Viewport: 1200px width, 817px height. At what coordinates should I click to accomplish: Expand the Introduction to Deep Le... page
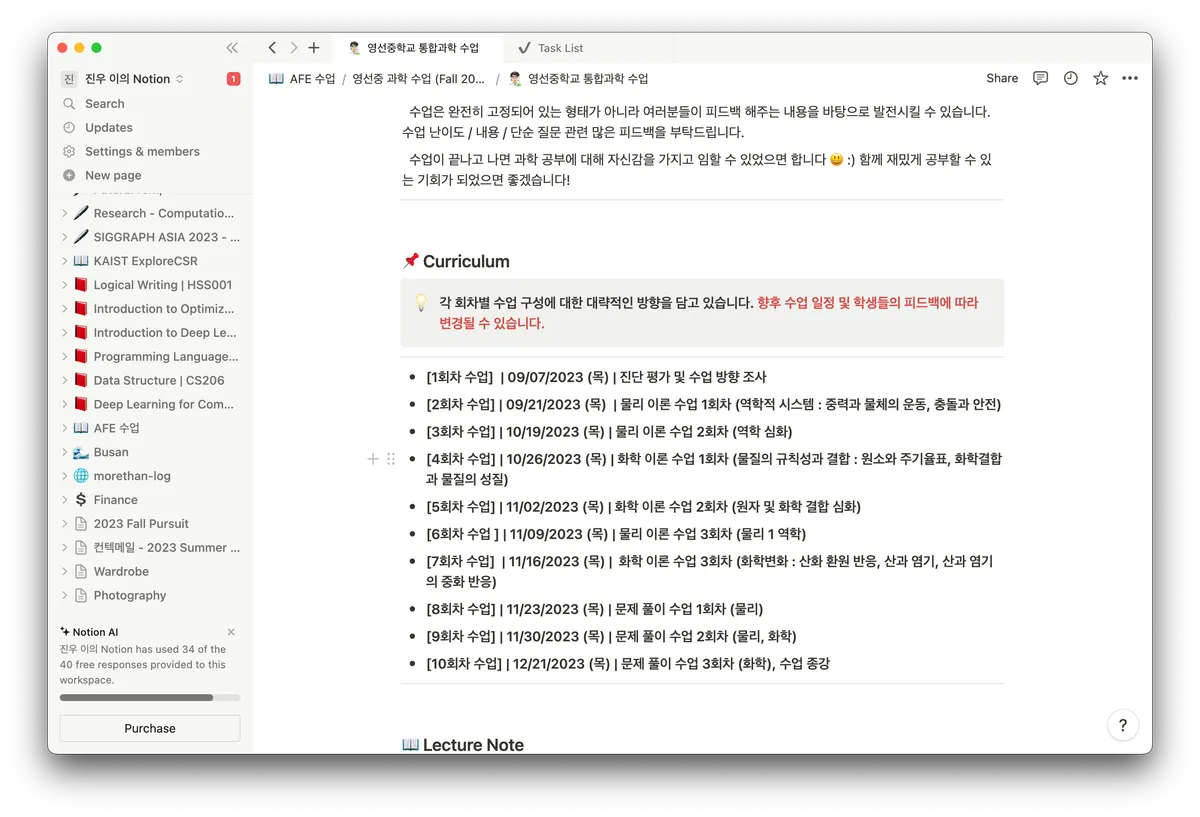65,333
